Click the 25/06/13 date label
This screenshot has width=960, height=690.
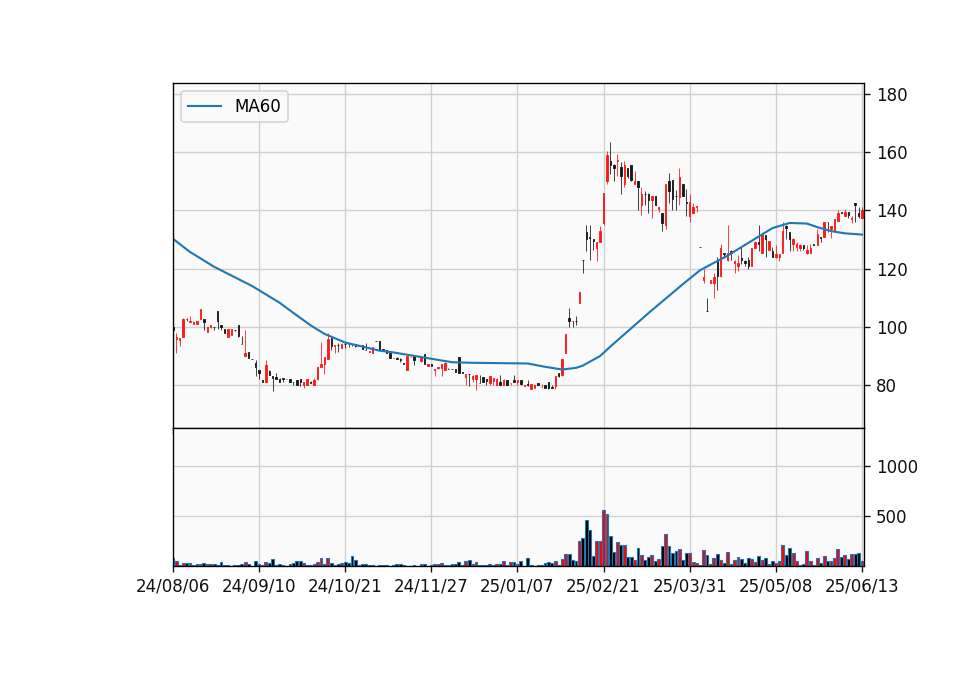pos(862,586)
